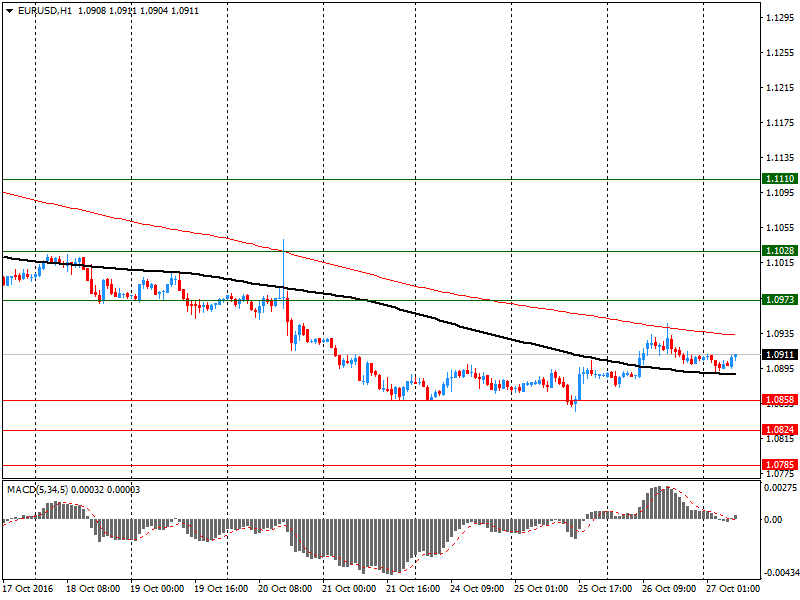Click the 1.1215 price scale value

[780, 88]
